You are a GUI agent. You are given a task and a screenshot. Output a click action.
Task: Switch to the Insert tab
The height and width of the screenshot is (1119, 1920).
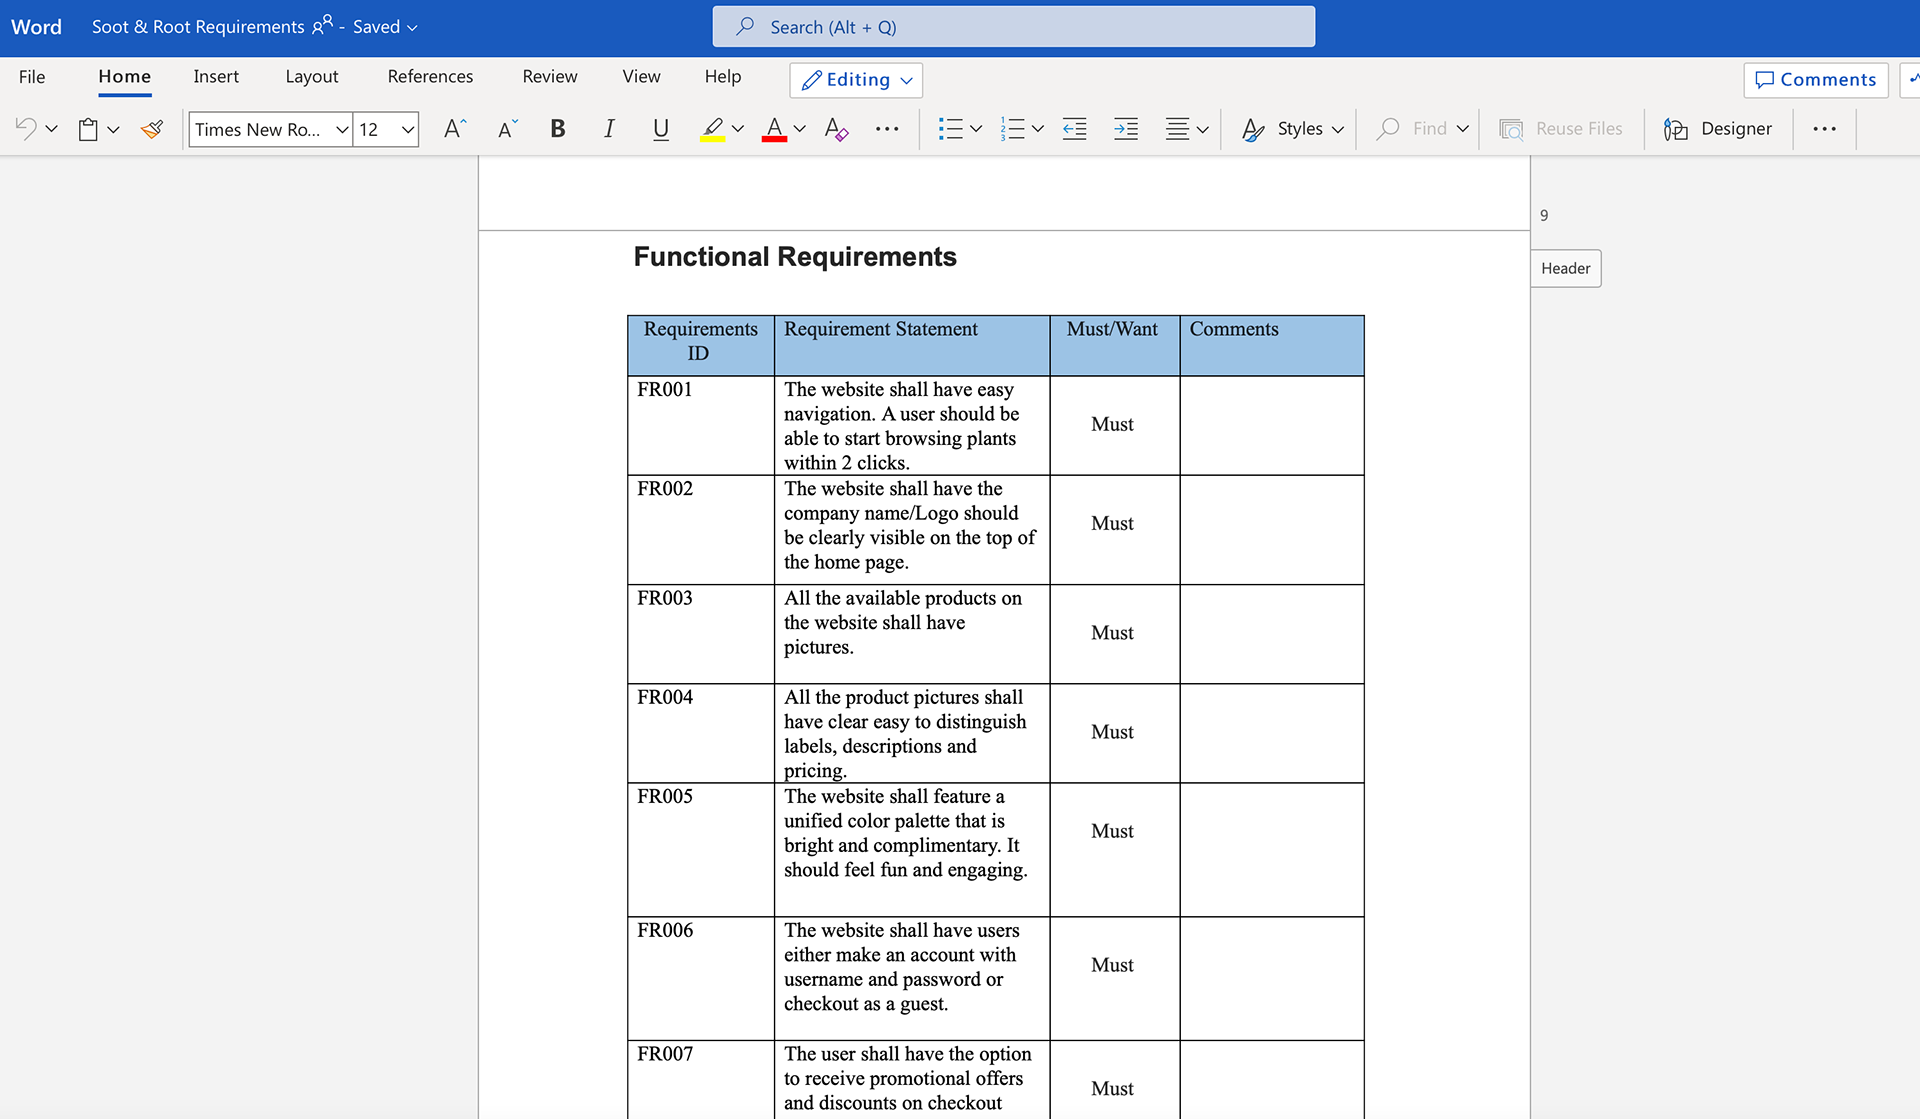pos(216,77)
